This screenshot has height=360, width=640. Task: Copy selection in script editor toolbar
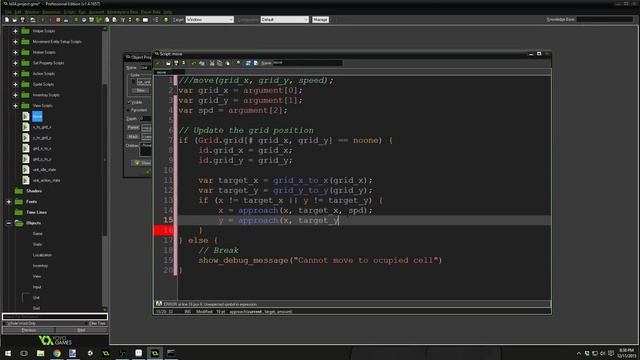pyautogui.click(x=220, y=63)
